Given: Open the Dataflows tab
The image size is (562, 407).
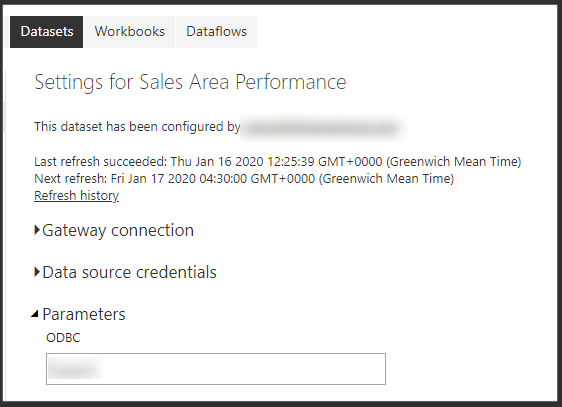Looking at the screenshot, I should tap(216, 32).
